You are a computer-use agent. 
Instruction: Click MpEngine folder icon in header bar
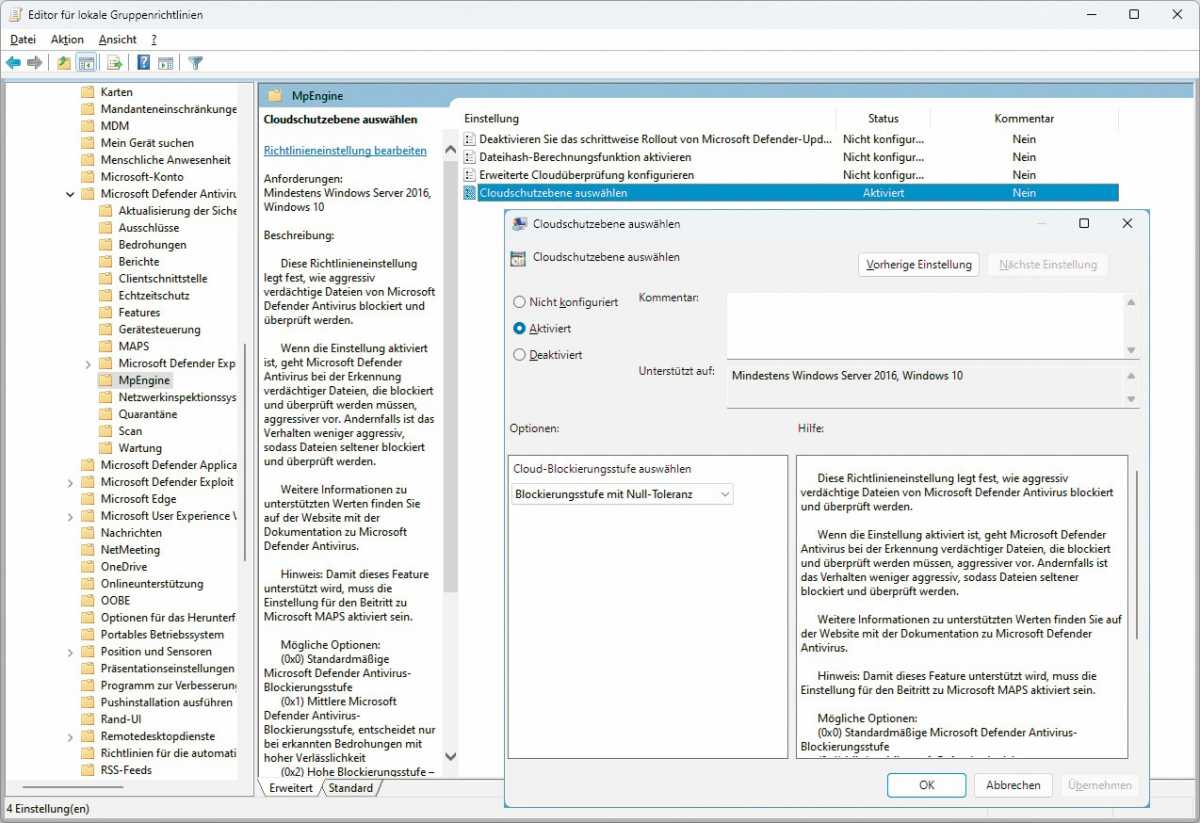point(275,96)
